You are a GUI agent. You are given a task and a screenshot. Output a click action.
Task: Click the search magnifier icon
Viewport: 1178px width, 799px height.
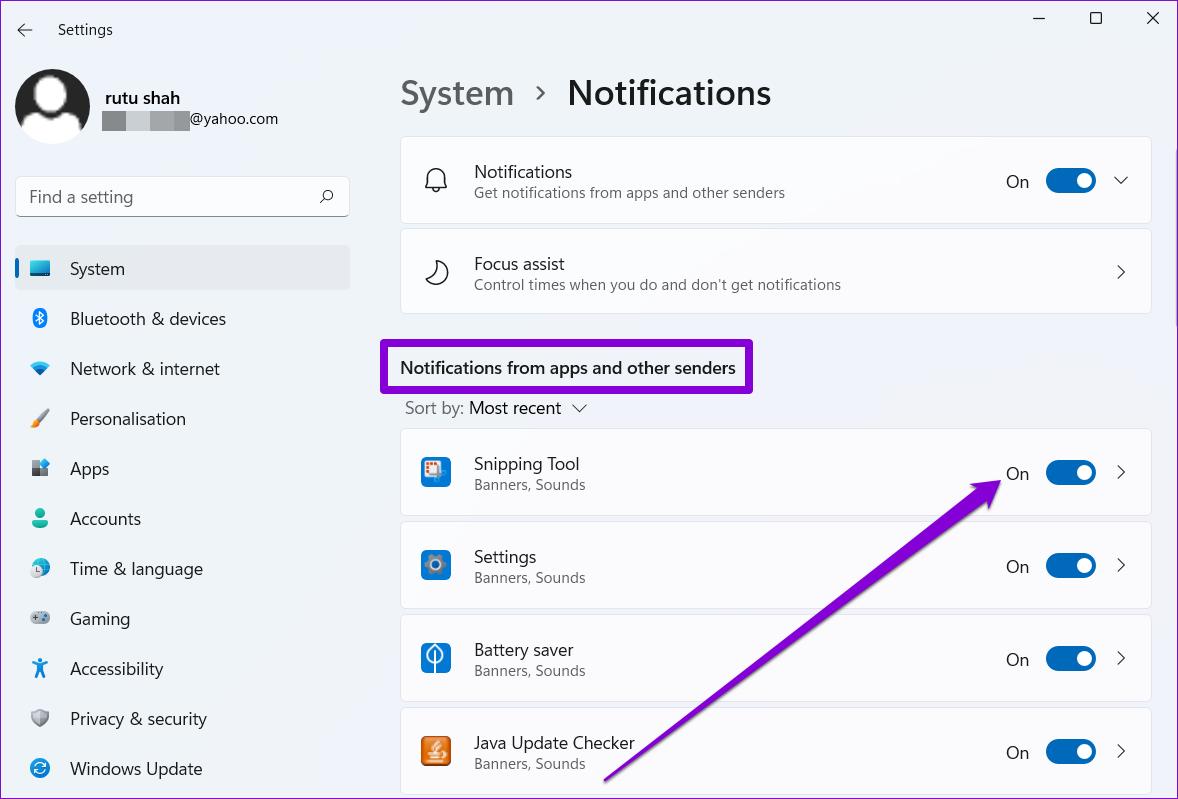[x=326, y=197]
